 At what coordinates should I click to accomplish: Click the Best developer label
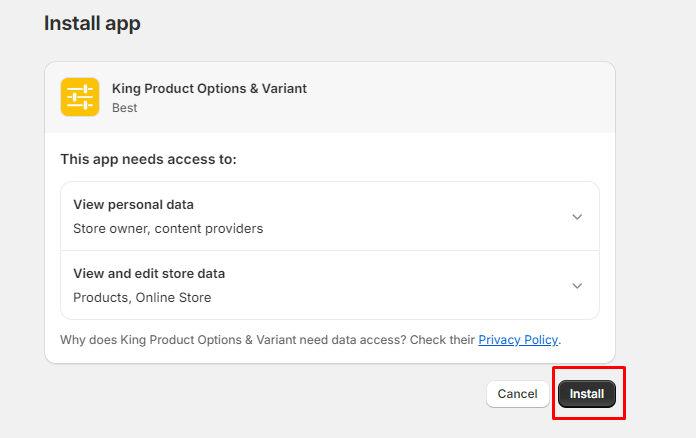(124, 107)
